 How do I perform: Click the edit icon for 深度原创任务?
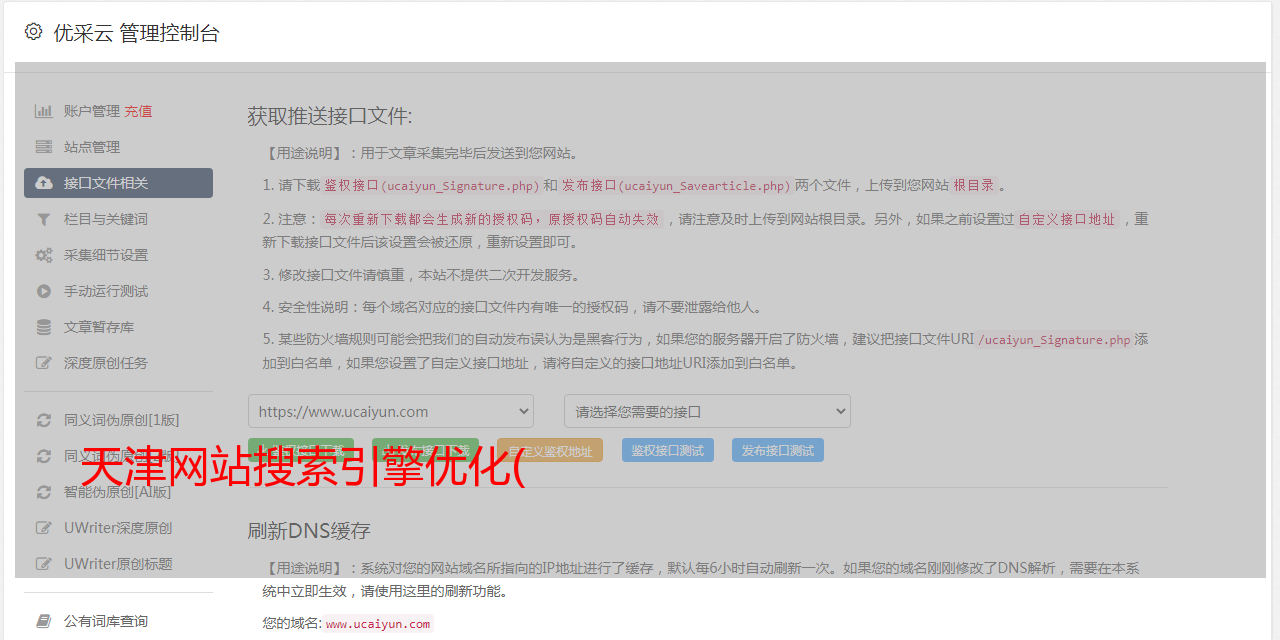pyautogui.click(x=44, y=363)
